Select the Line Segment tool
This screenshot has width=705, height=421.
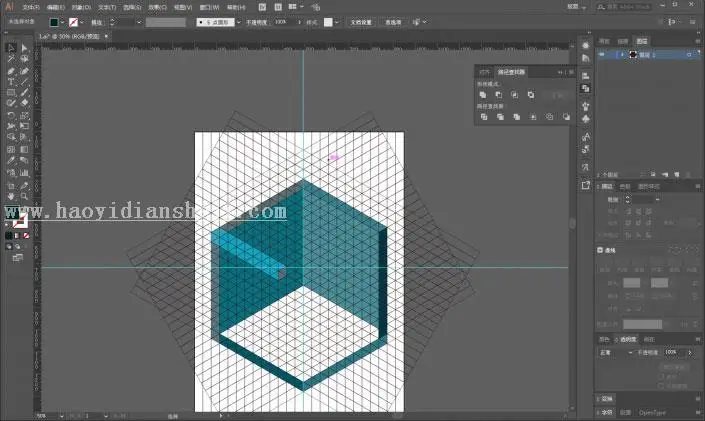point(24,82)
